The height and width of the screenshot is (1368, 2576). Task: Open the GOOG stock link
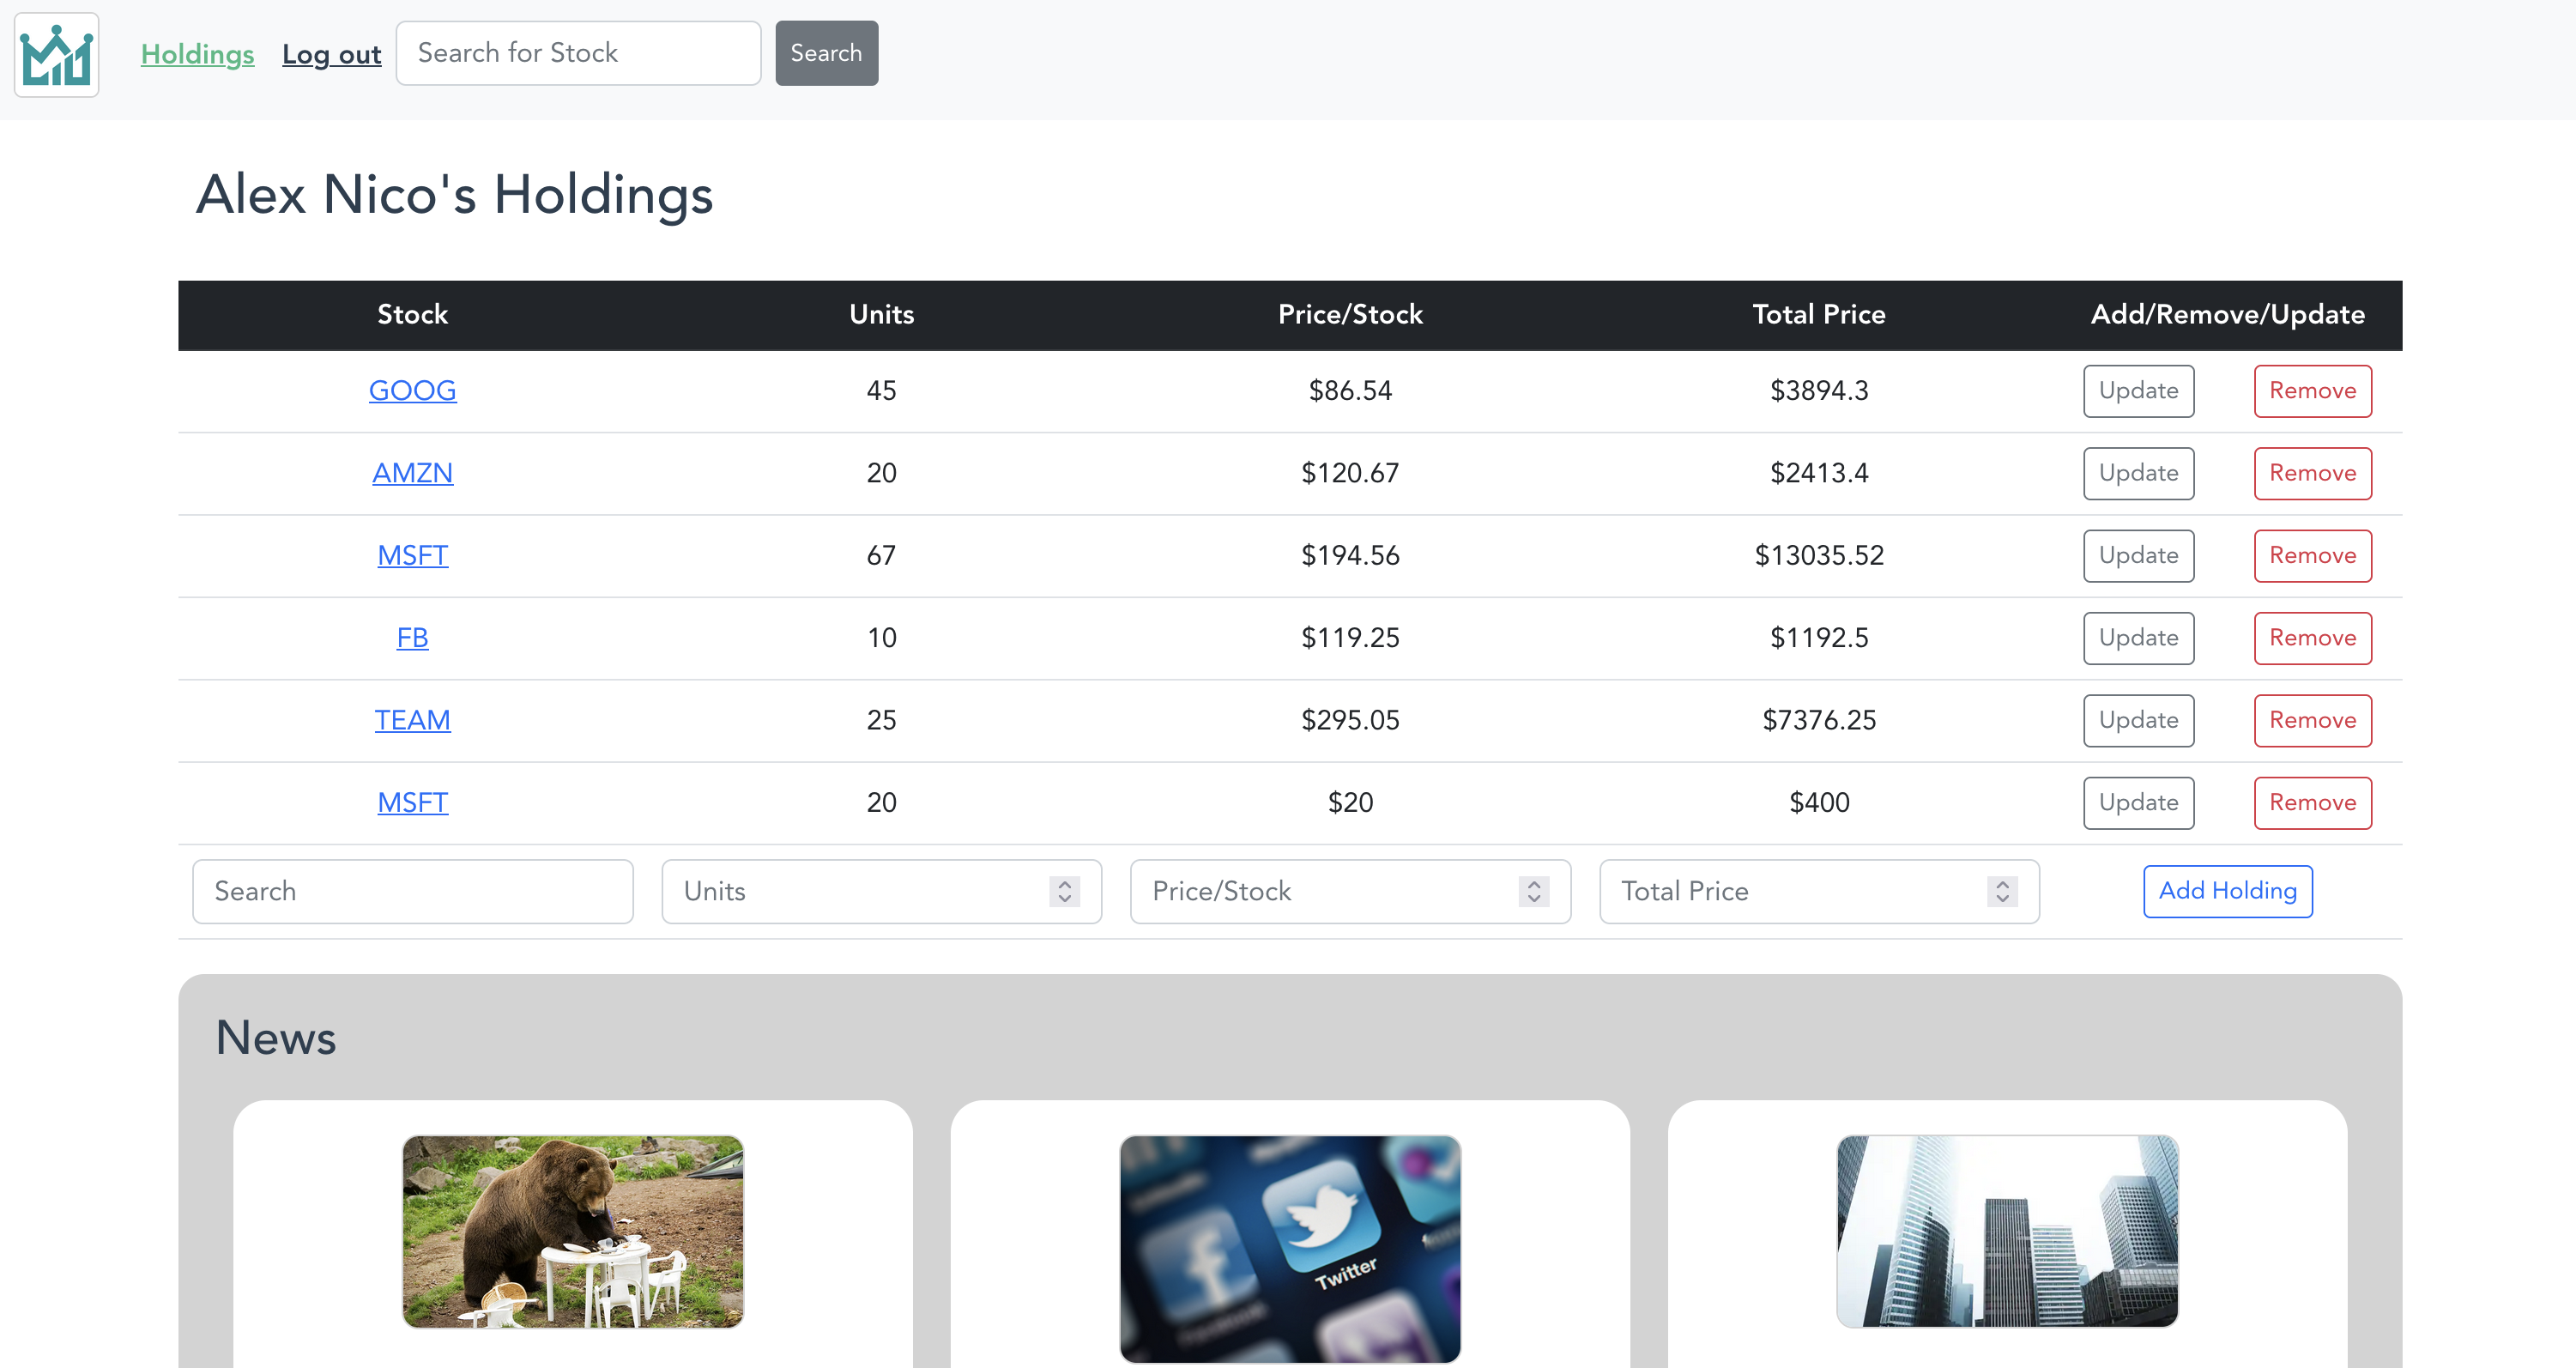(412, 390)
